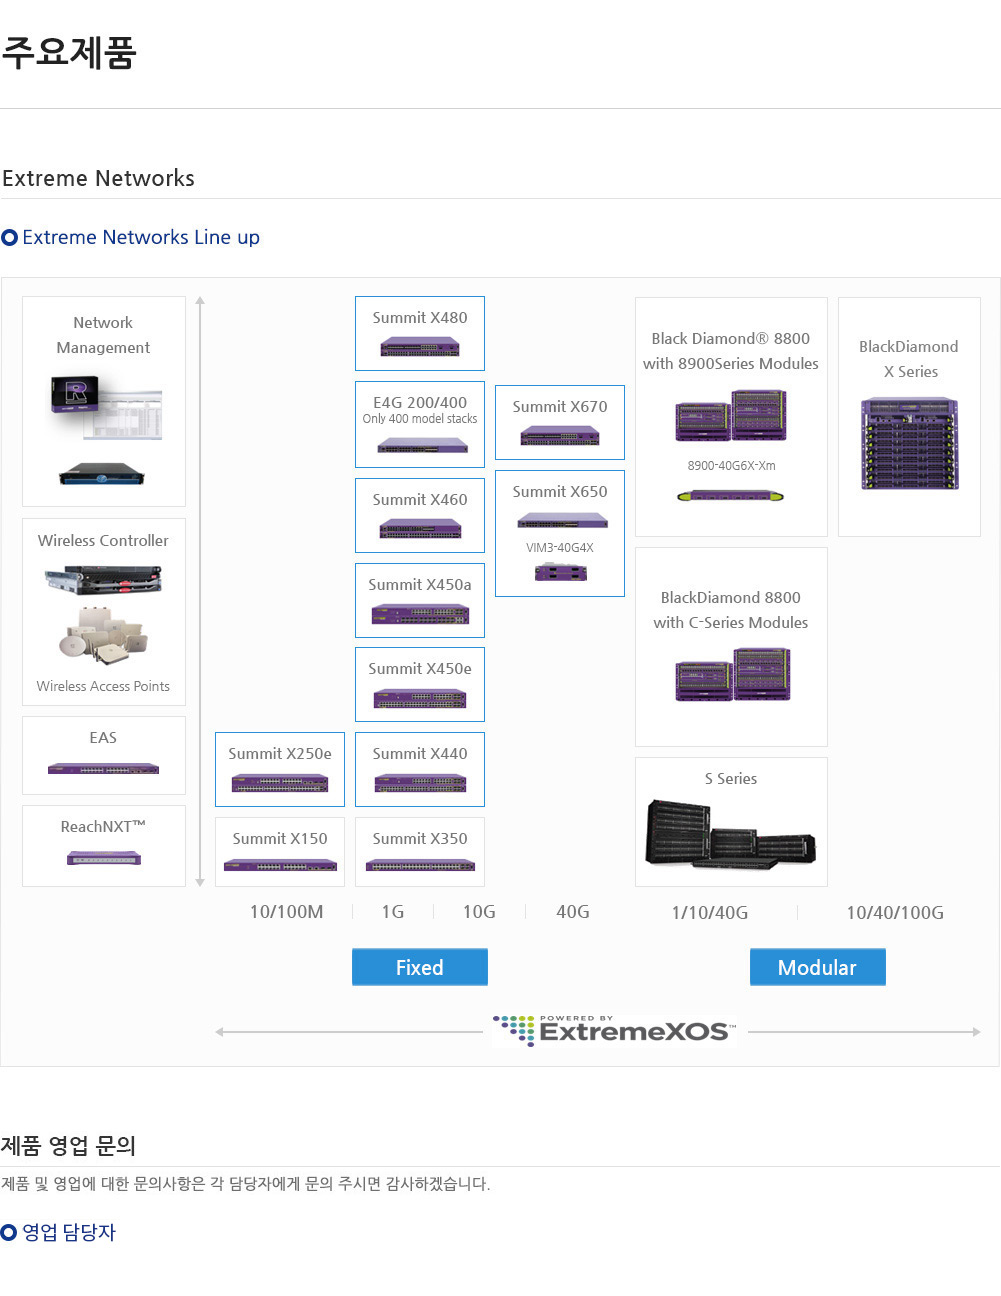Screen dimensions: 1001x1296
Task: Click the 주요제품 page title
Action: [69, 52]
